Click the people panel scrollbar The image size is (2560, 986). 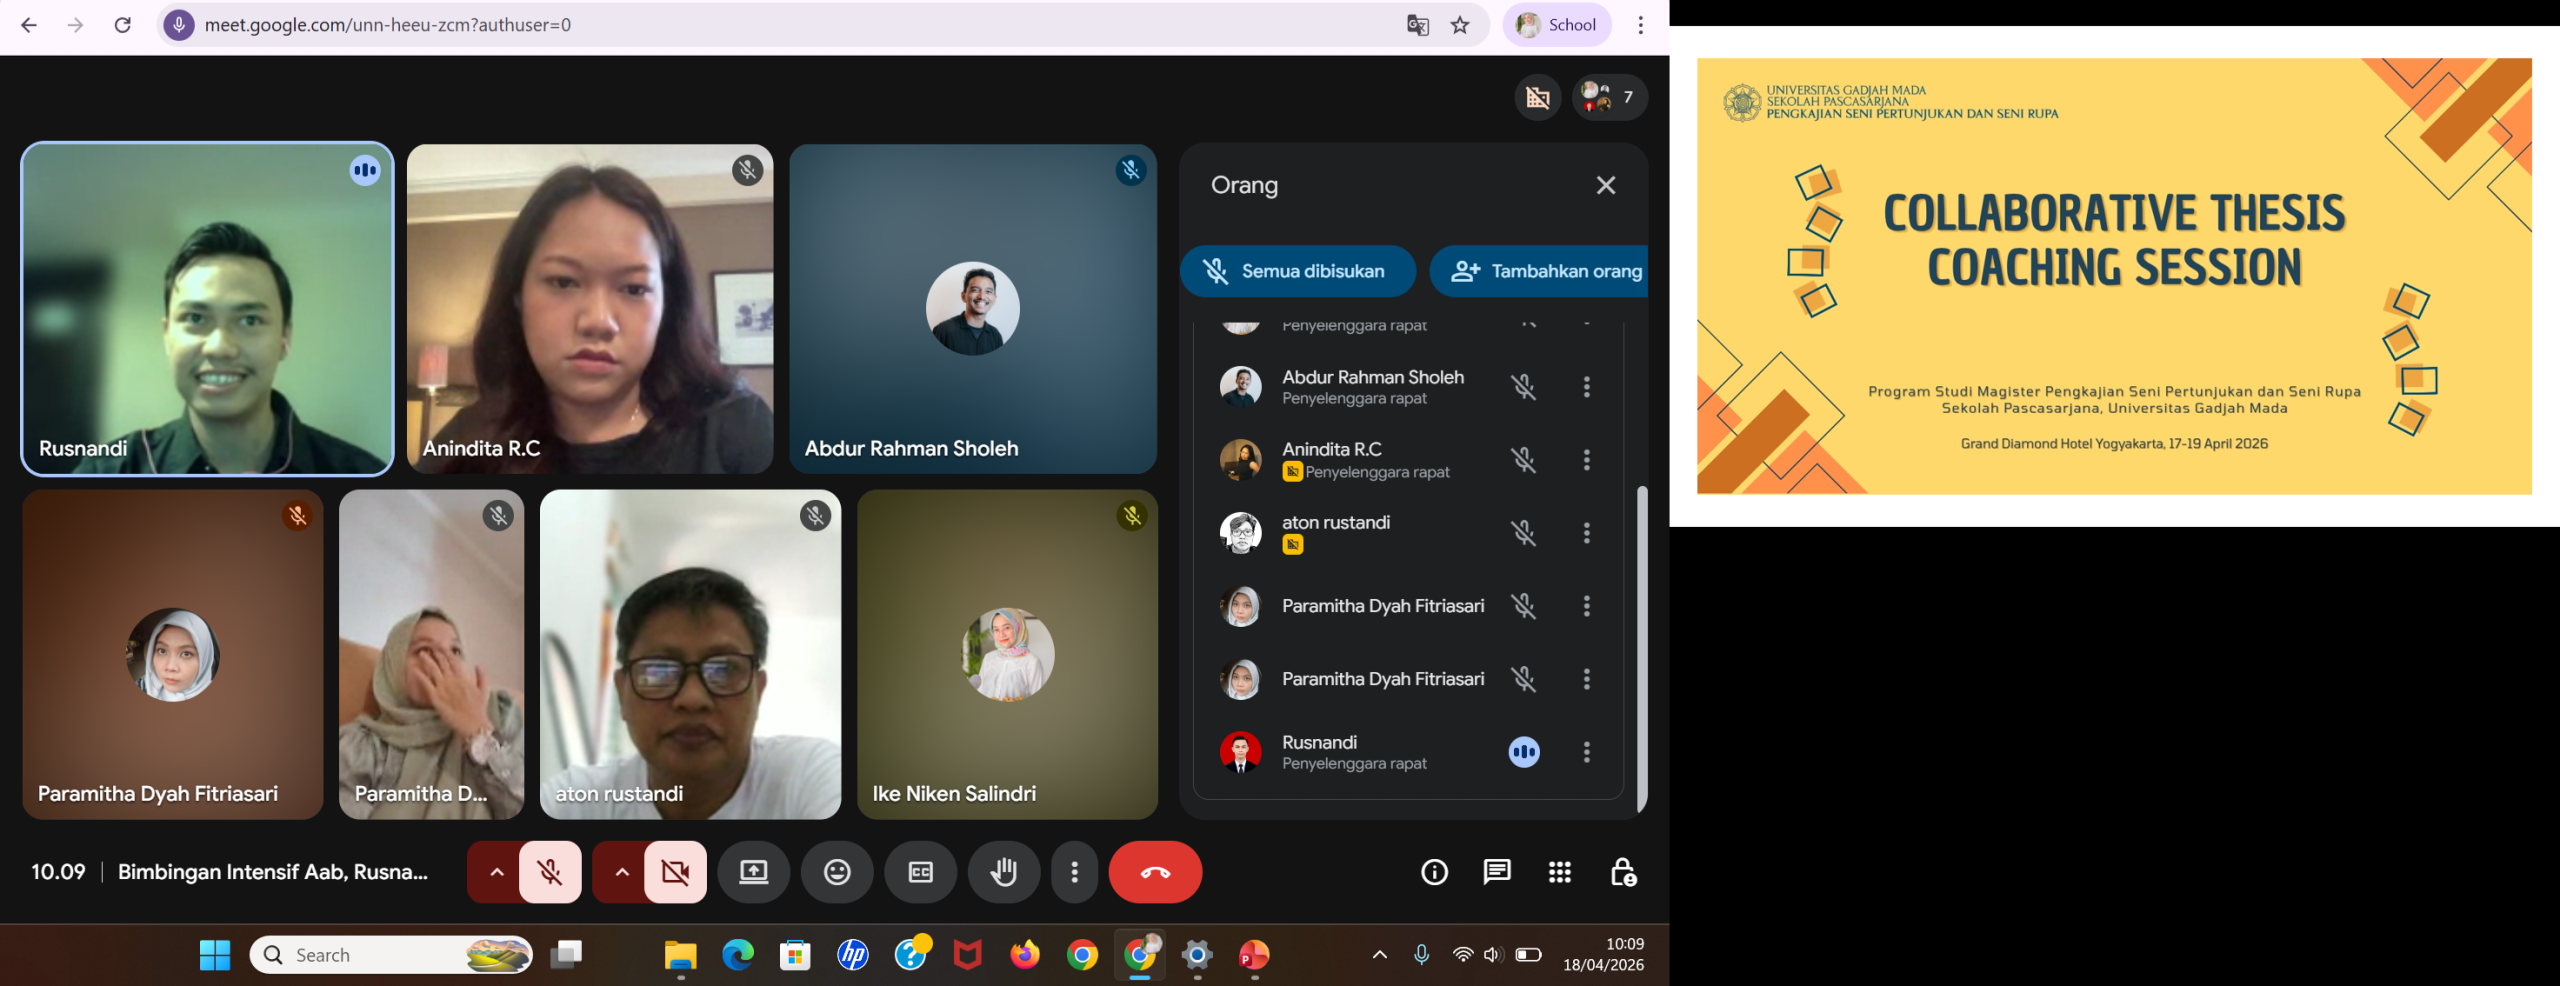pos(1640,640)
